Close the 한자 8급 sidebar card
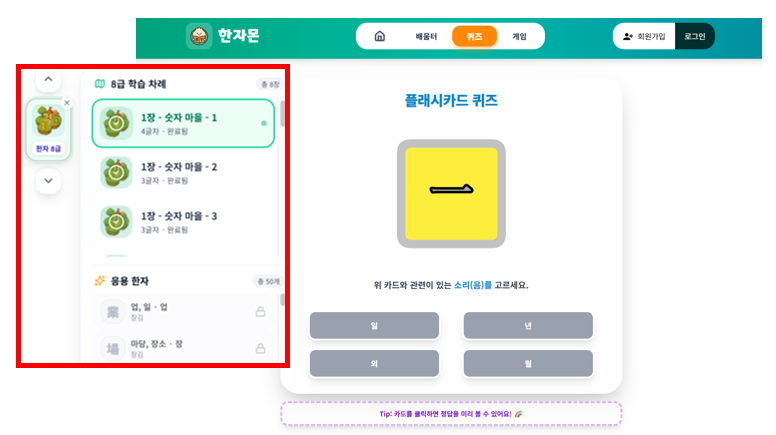Screen dimensions: 776x435 (67, 103)
